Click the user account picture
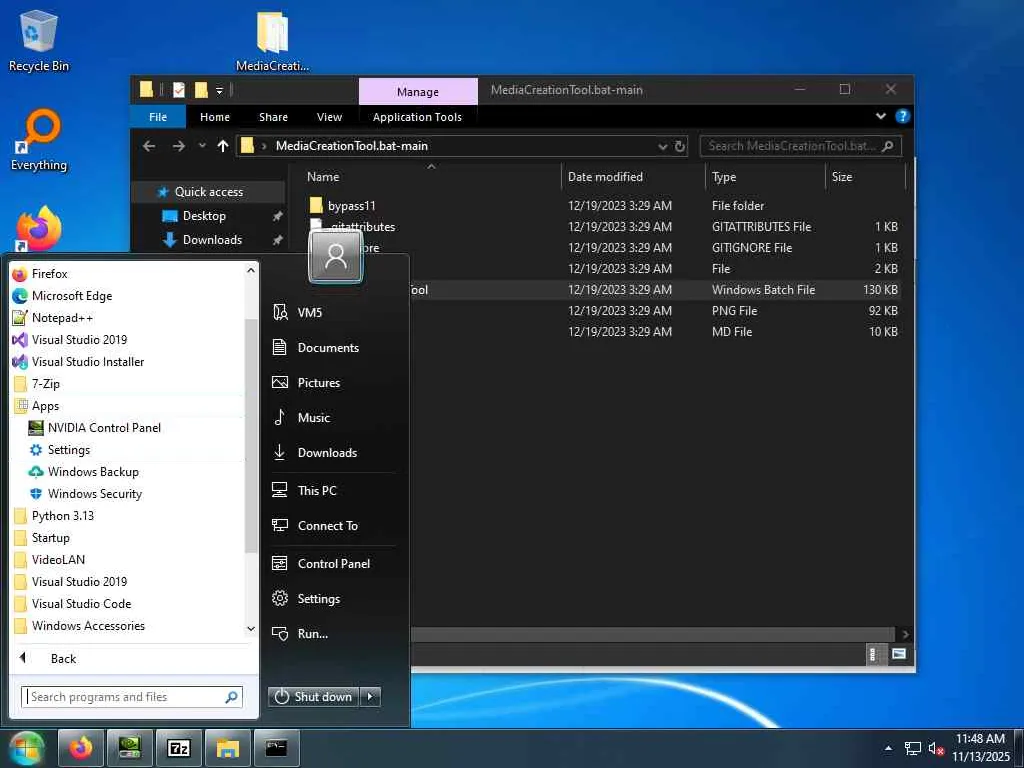 click(x=336, y=255)
